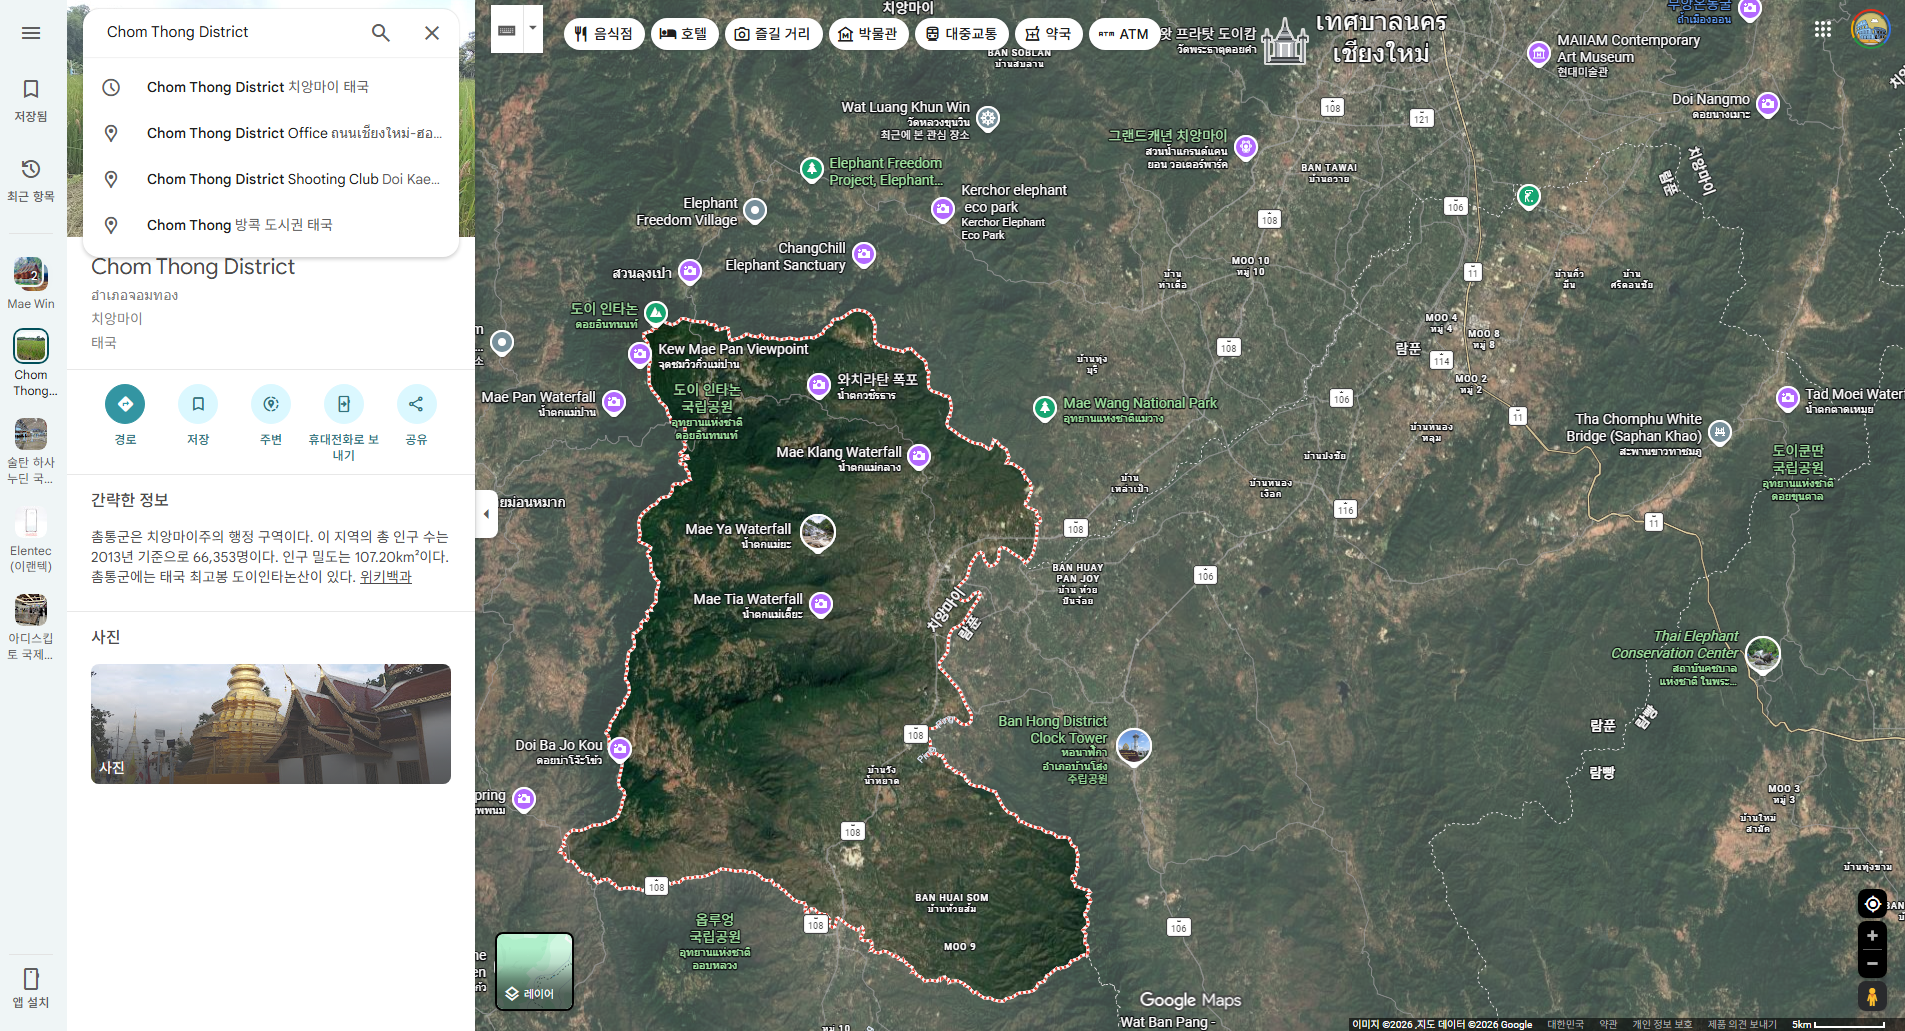Click the Mae Tia Waterfall pin

click(x=821, y=603)
